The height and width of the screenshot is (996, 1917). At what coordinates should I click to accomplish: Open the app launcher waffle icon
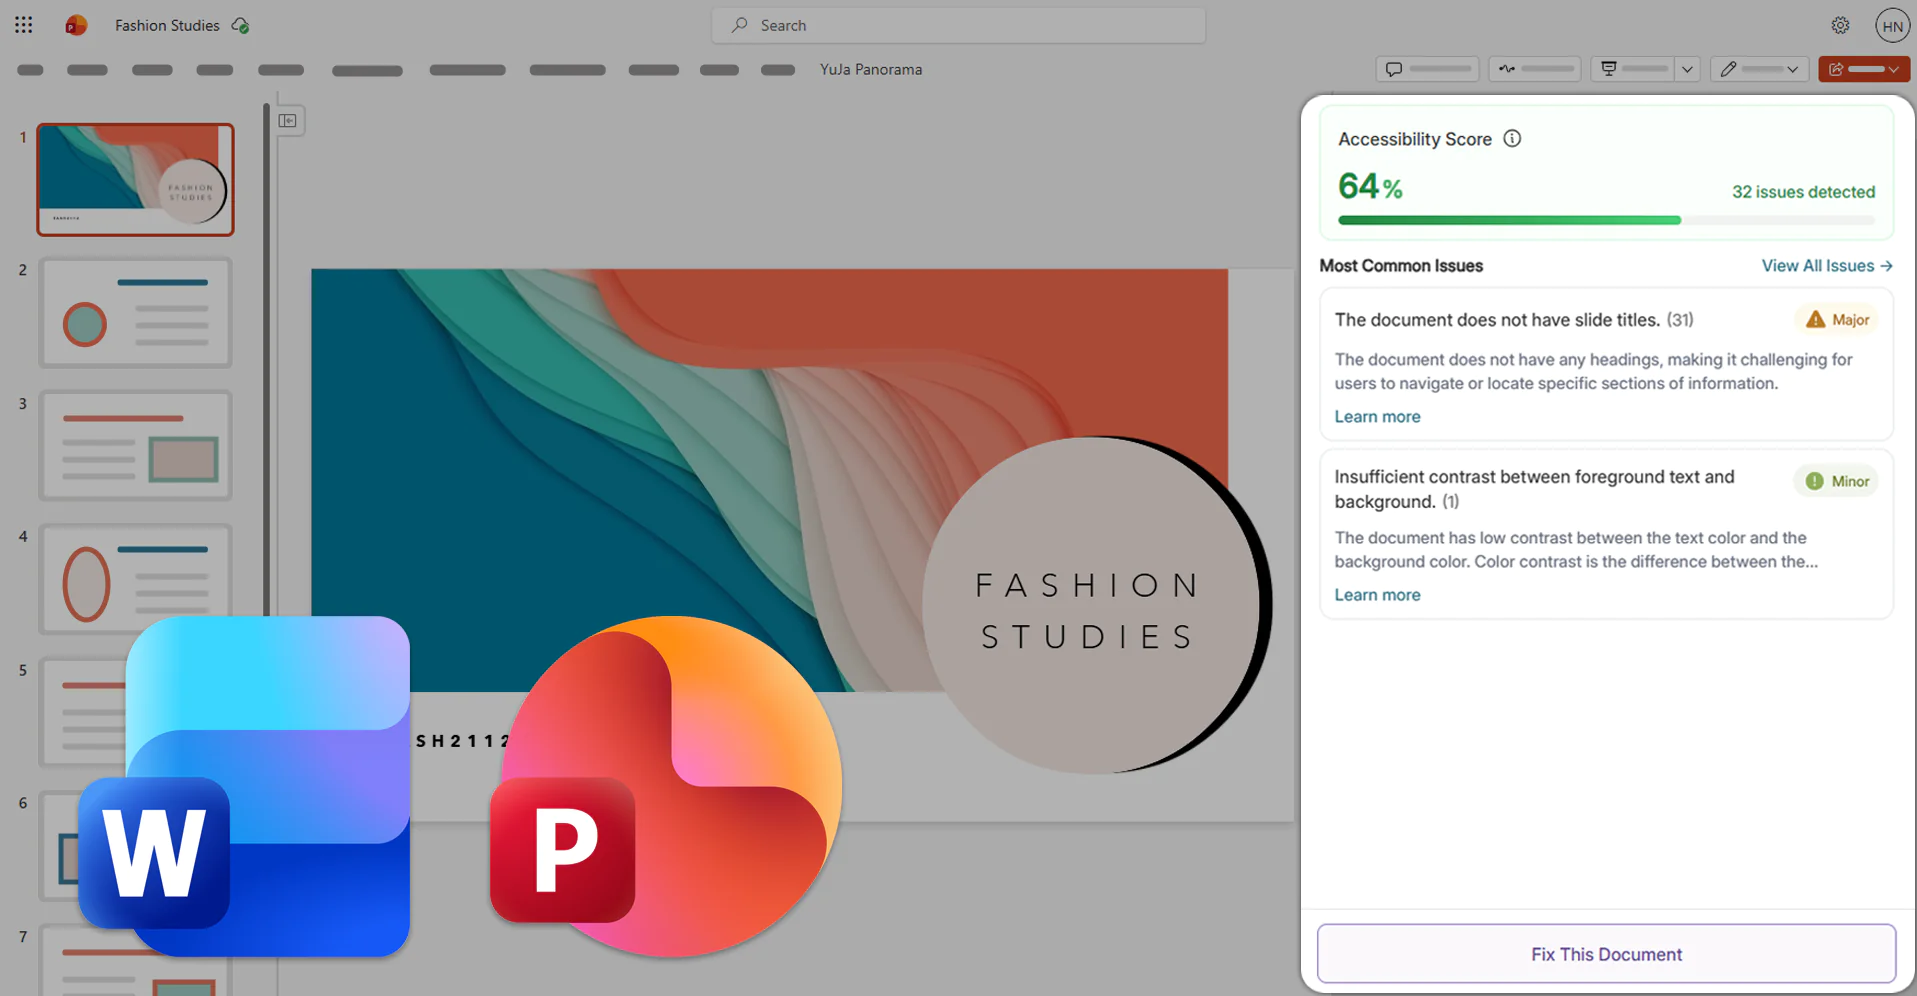[24, 25]
